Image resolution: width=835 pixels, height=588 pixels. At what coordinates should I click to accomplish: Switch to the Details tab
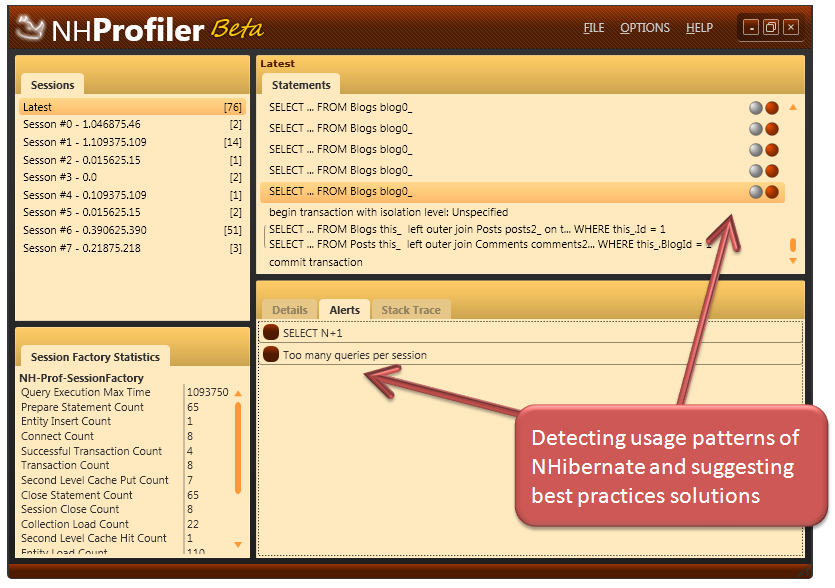pyautogui.click(x=290, y=310)
